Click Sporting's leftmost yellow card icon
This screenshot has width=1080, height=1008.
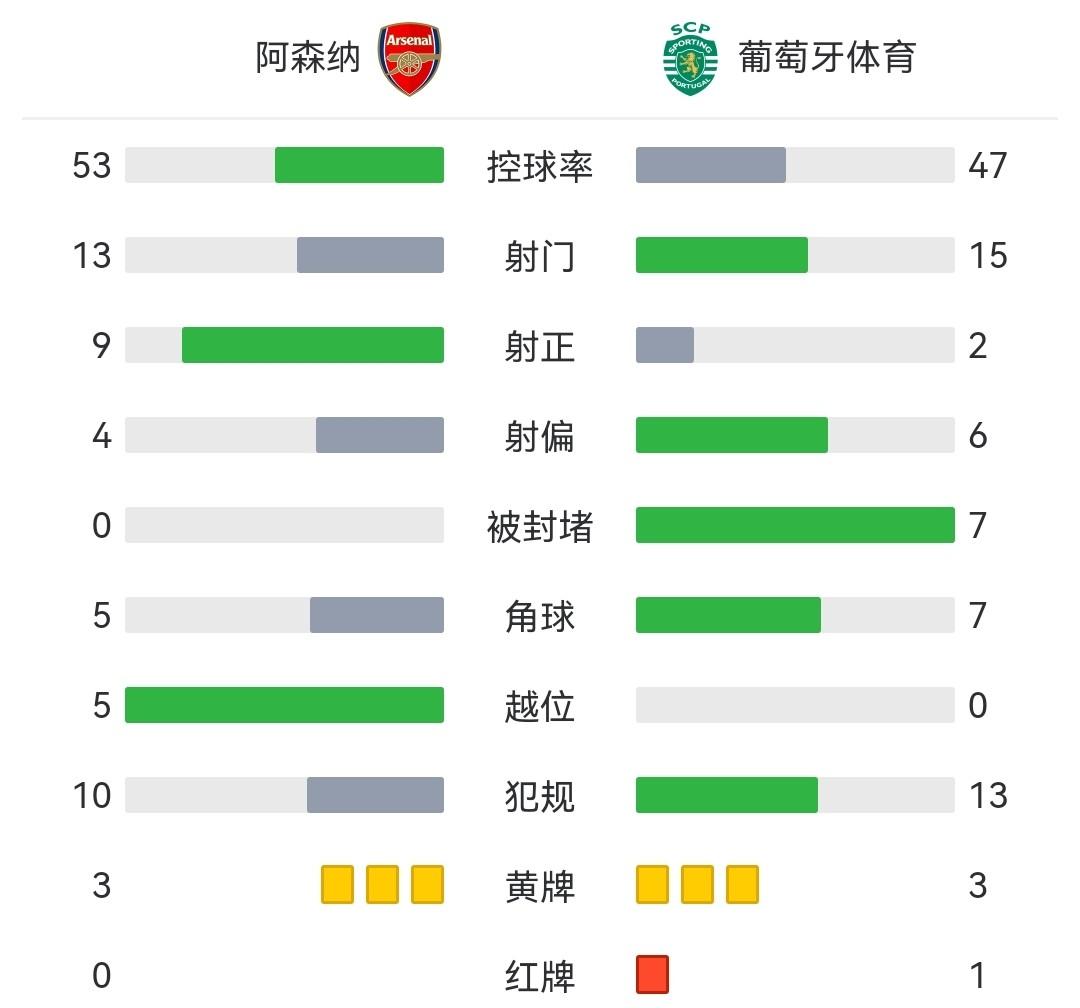pos(652,885)
